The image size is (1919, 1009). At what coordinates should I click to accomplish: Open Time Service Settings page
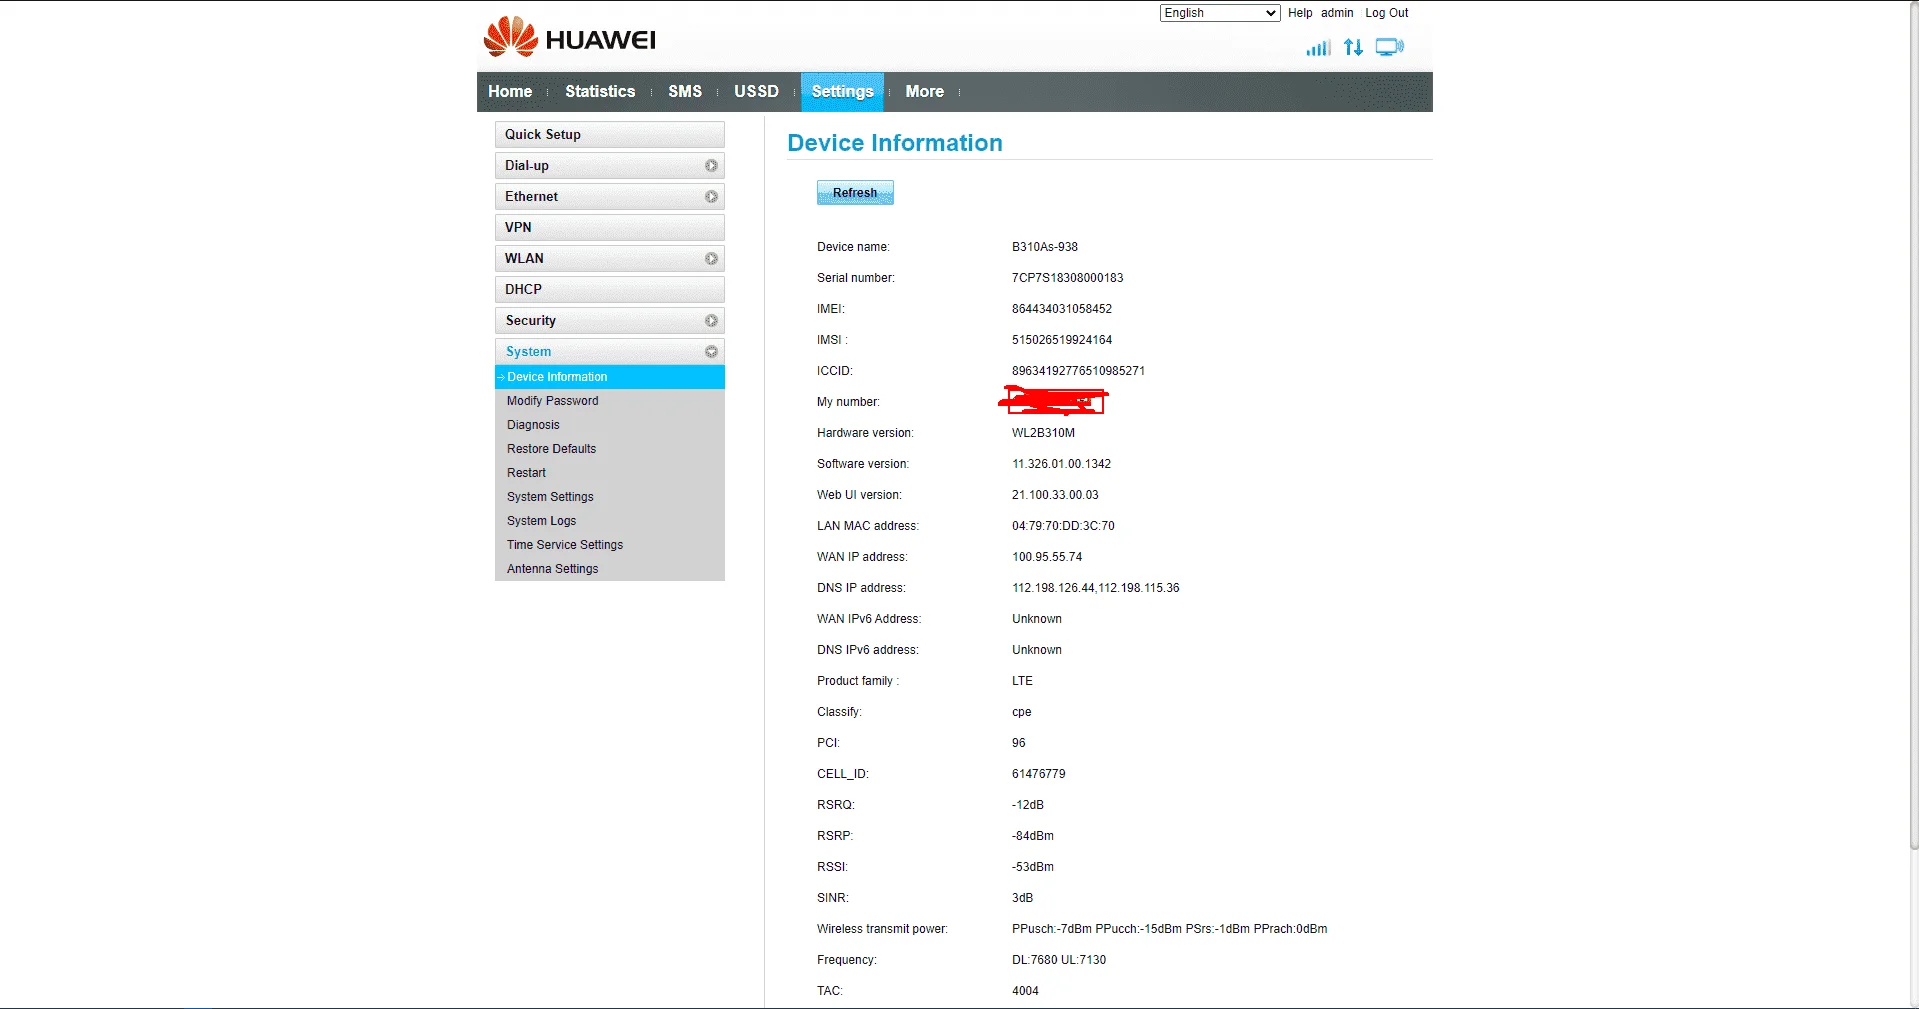[x=565, y=545]
